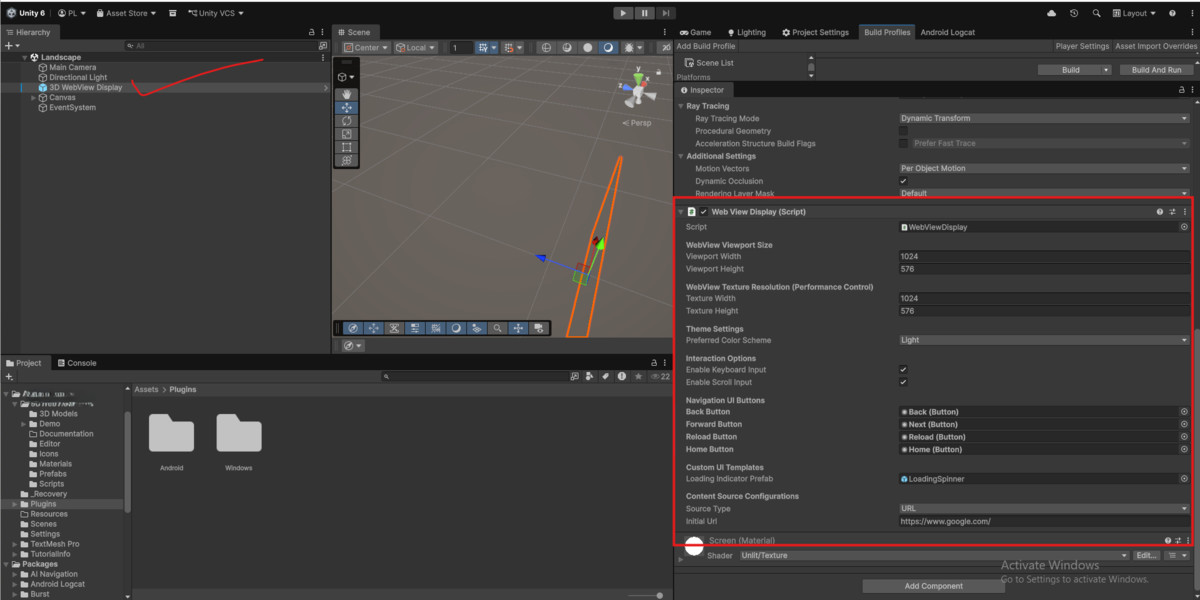
Task: Select the Move tool in Scene toolbar
Action: pos(346,107)
